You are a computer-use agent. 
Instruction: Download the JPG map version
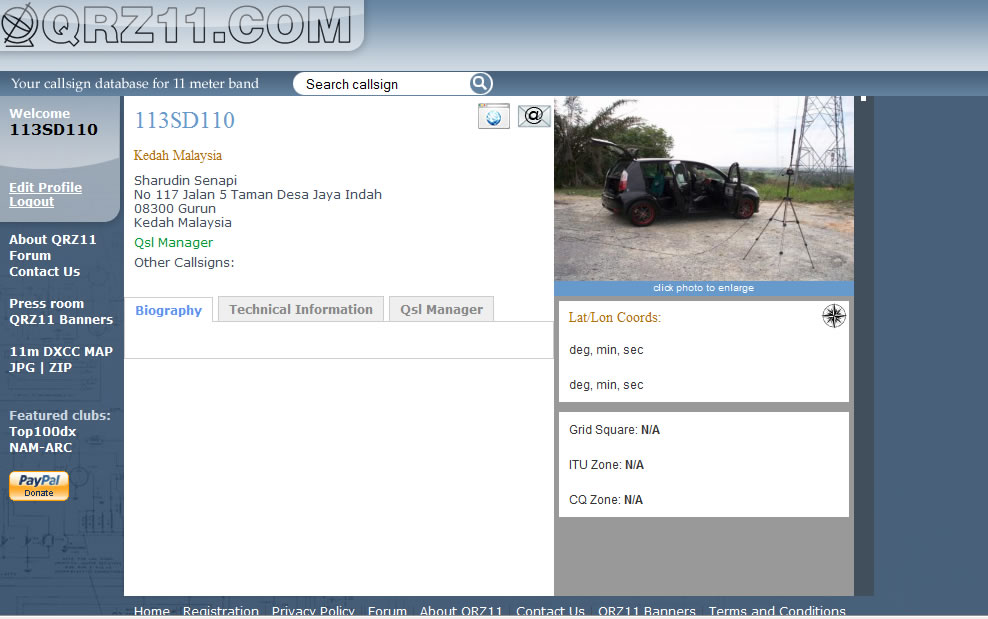(x=21, y=367)
